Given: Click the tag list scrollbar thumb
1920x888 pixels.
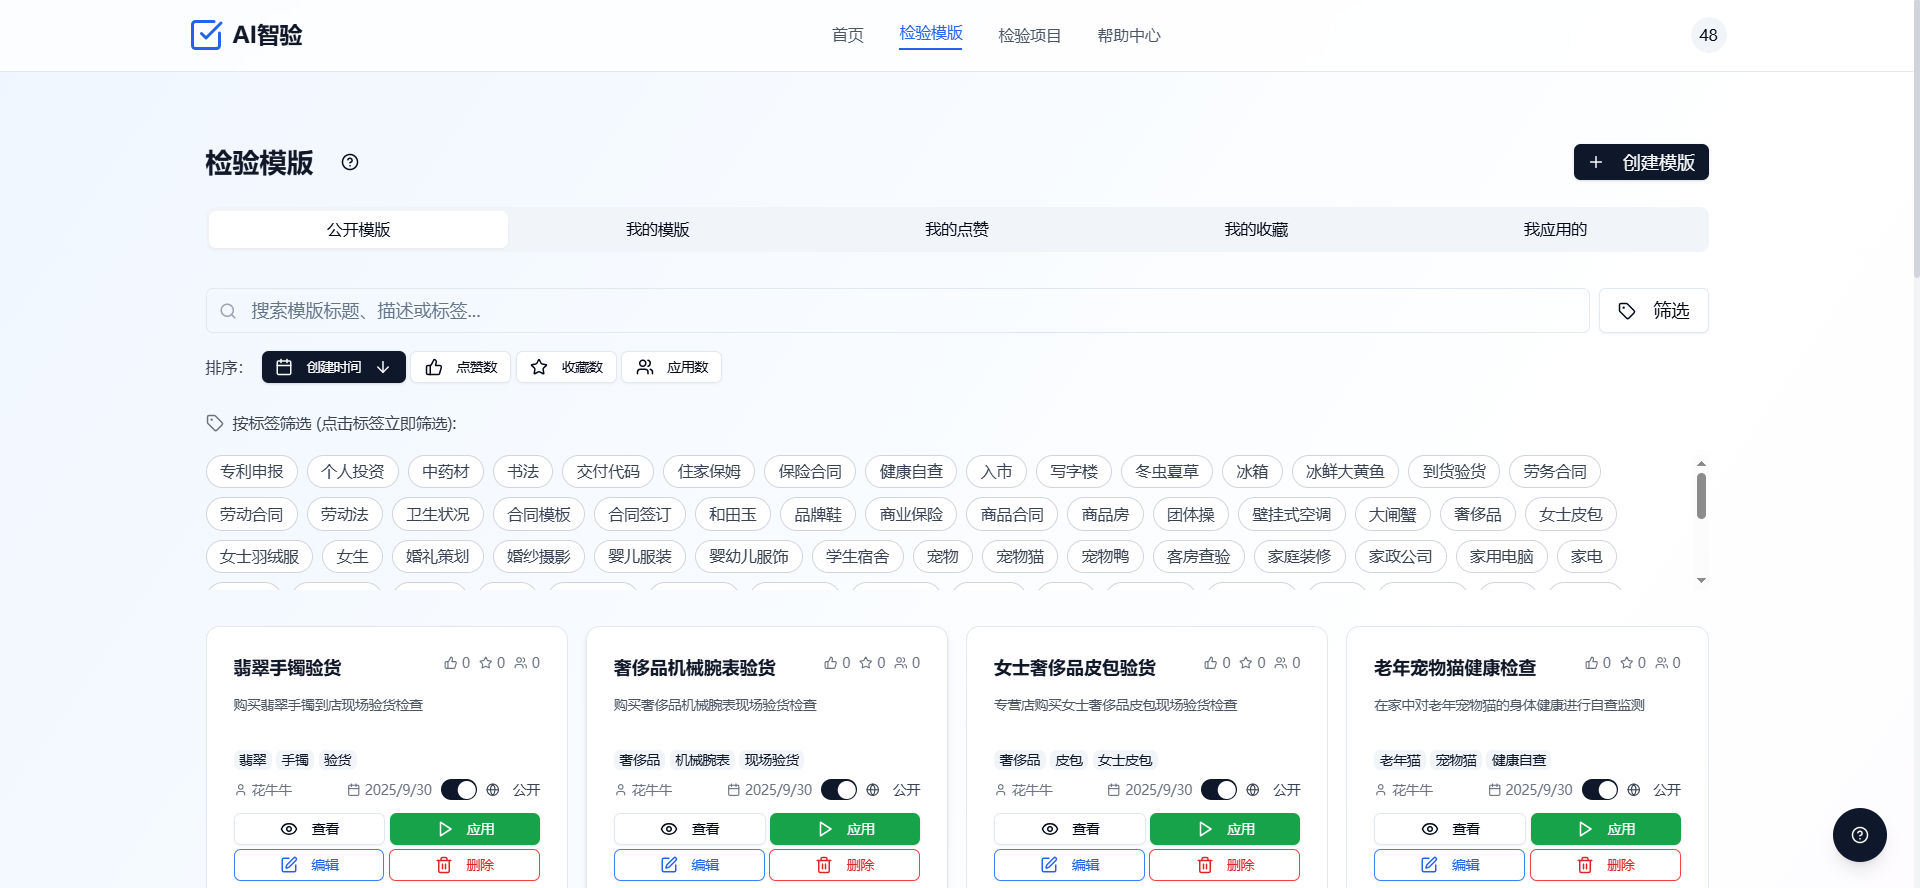Looking at the screenshot, I should (x=1701, y=496).
